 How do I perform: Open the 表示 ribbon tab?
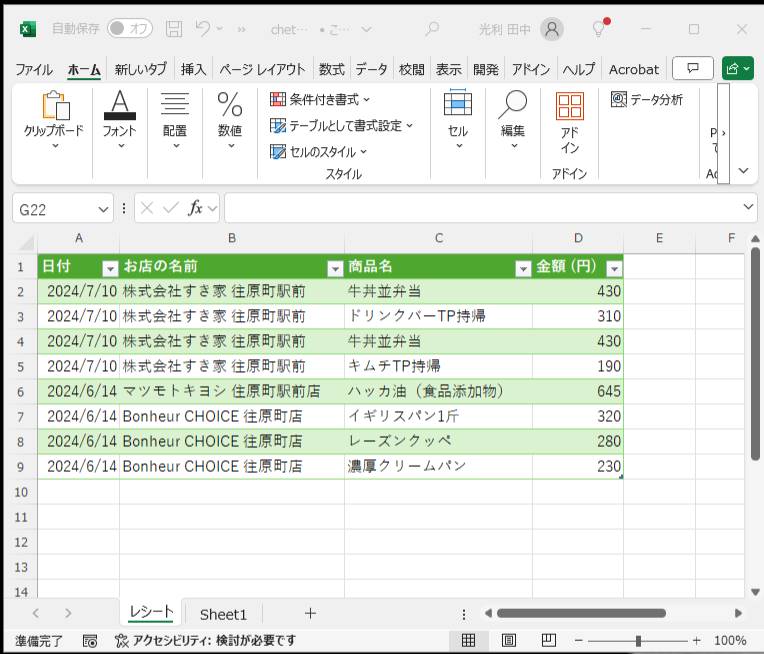click(449, 70)
